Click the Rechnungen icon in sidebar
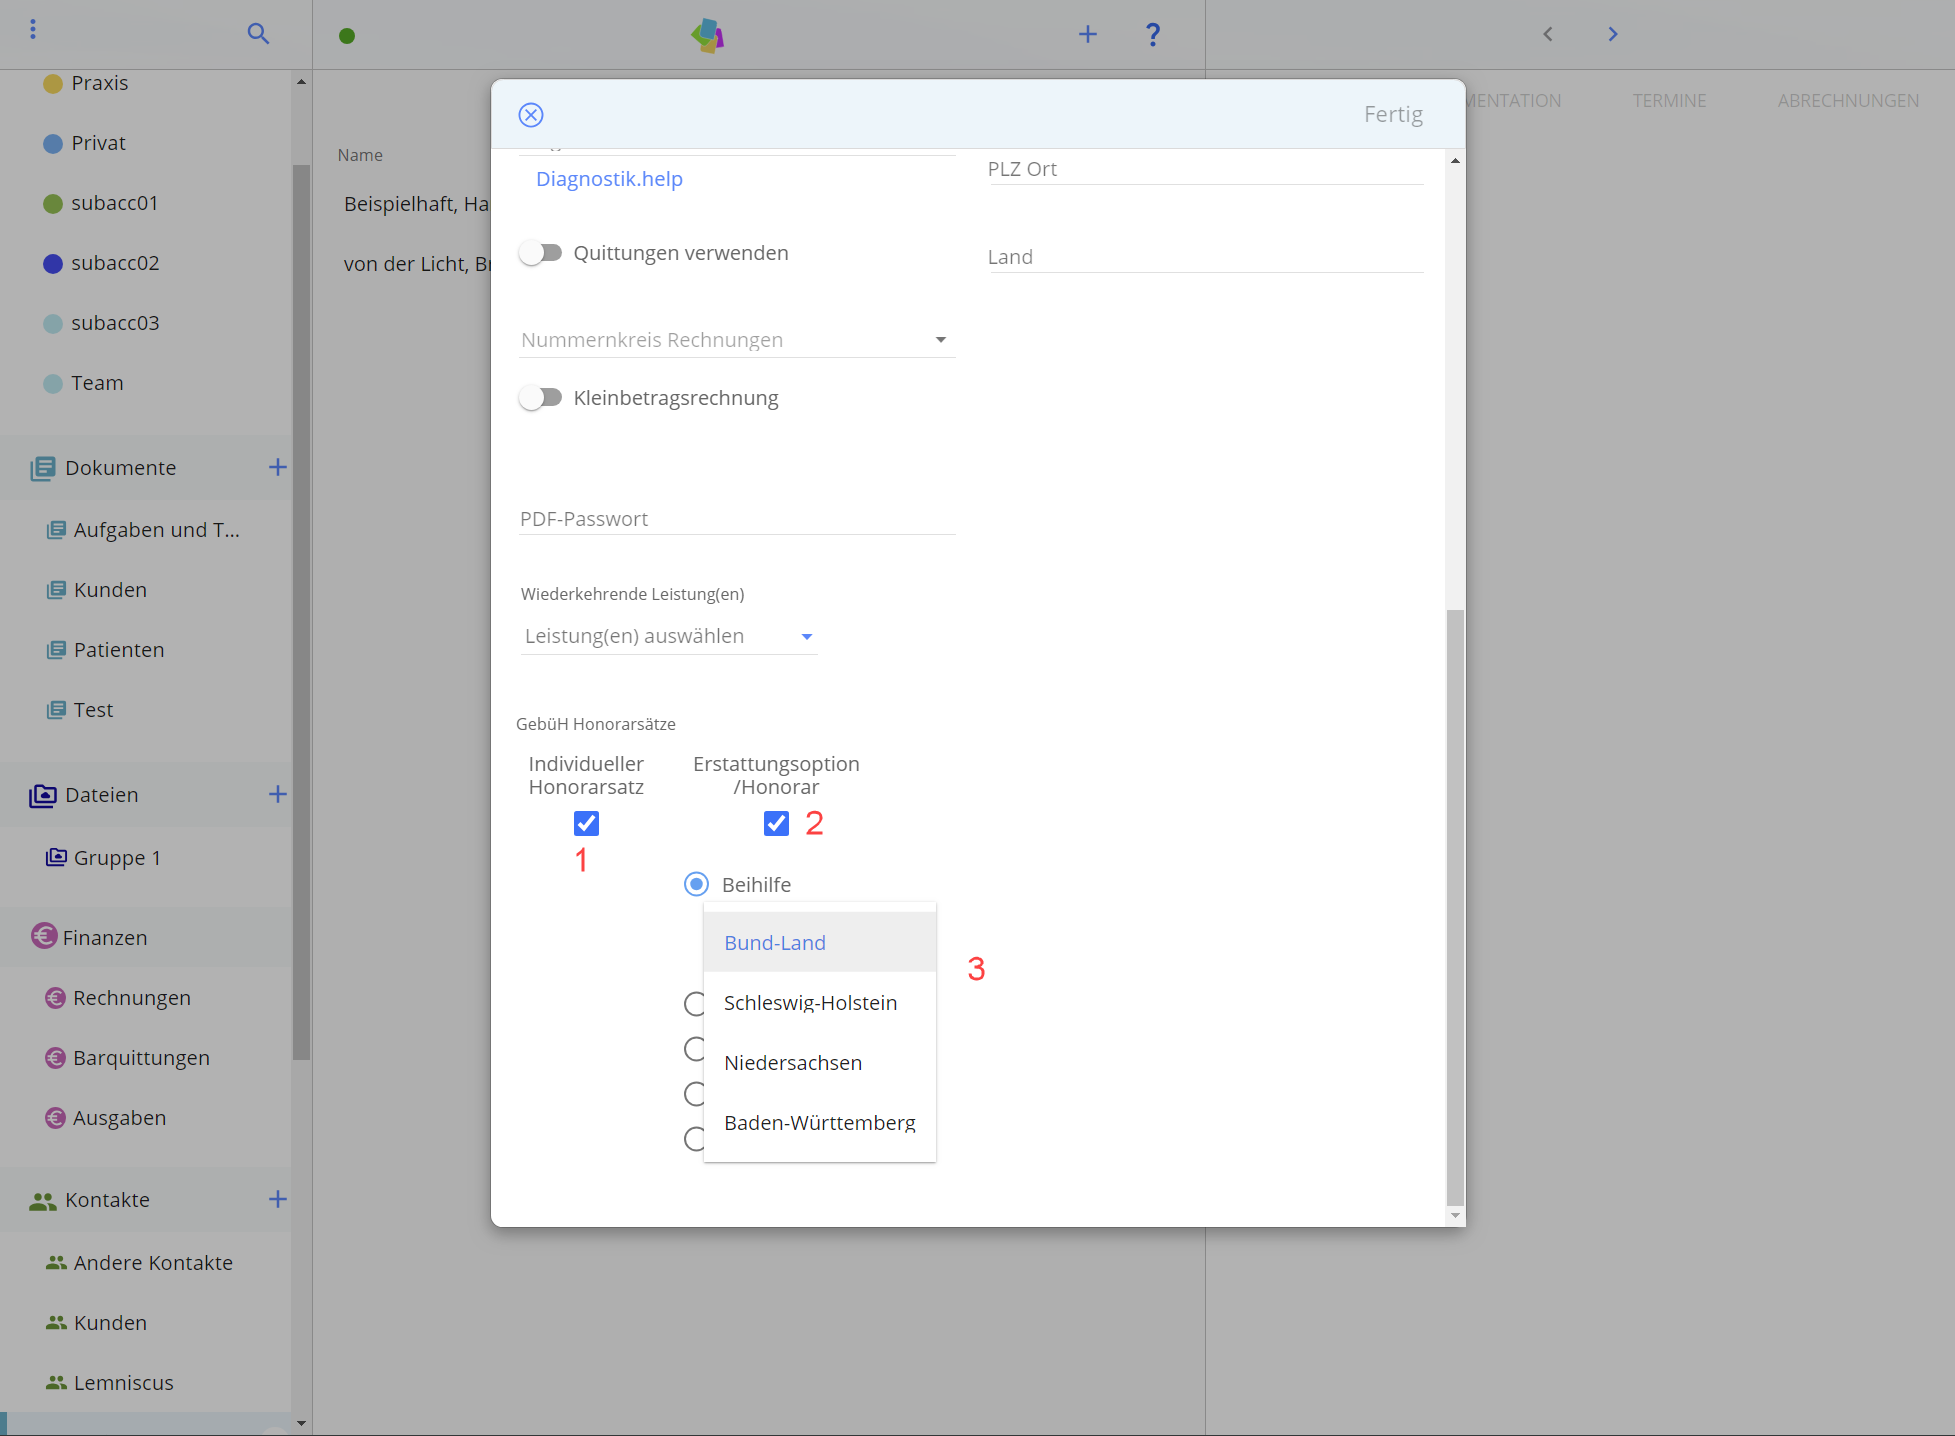This screenshot has width=1955, height=1436. pos(46,996)
